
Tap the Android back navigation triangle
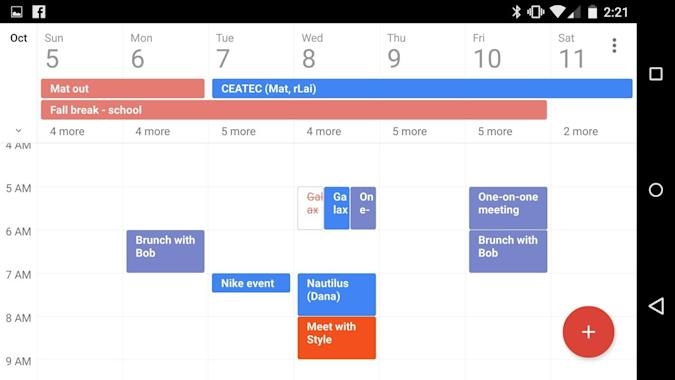click(656, 306)
